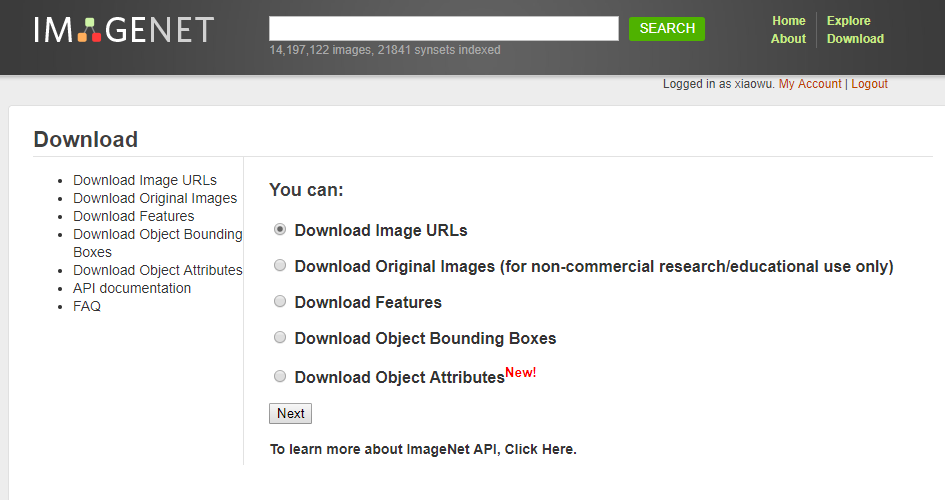
Task: Click the Next button
Action: pos(290,413)
